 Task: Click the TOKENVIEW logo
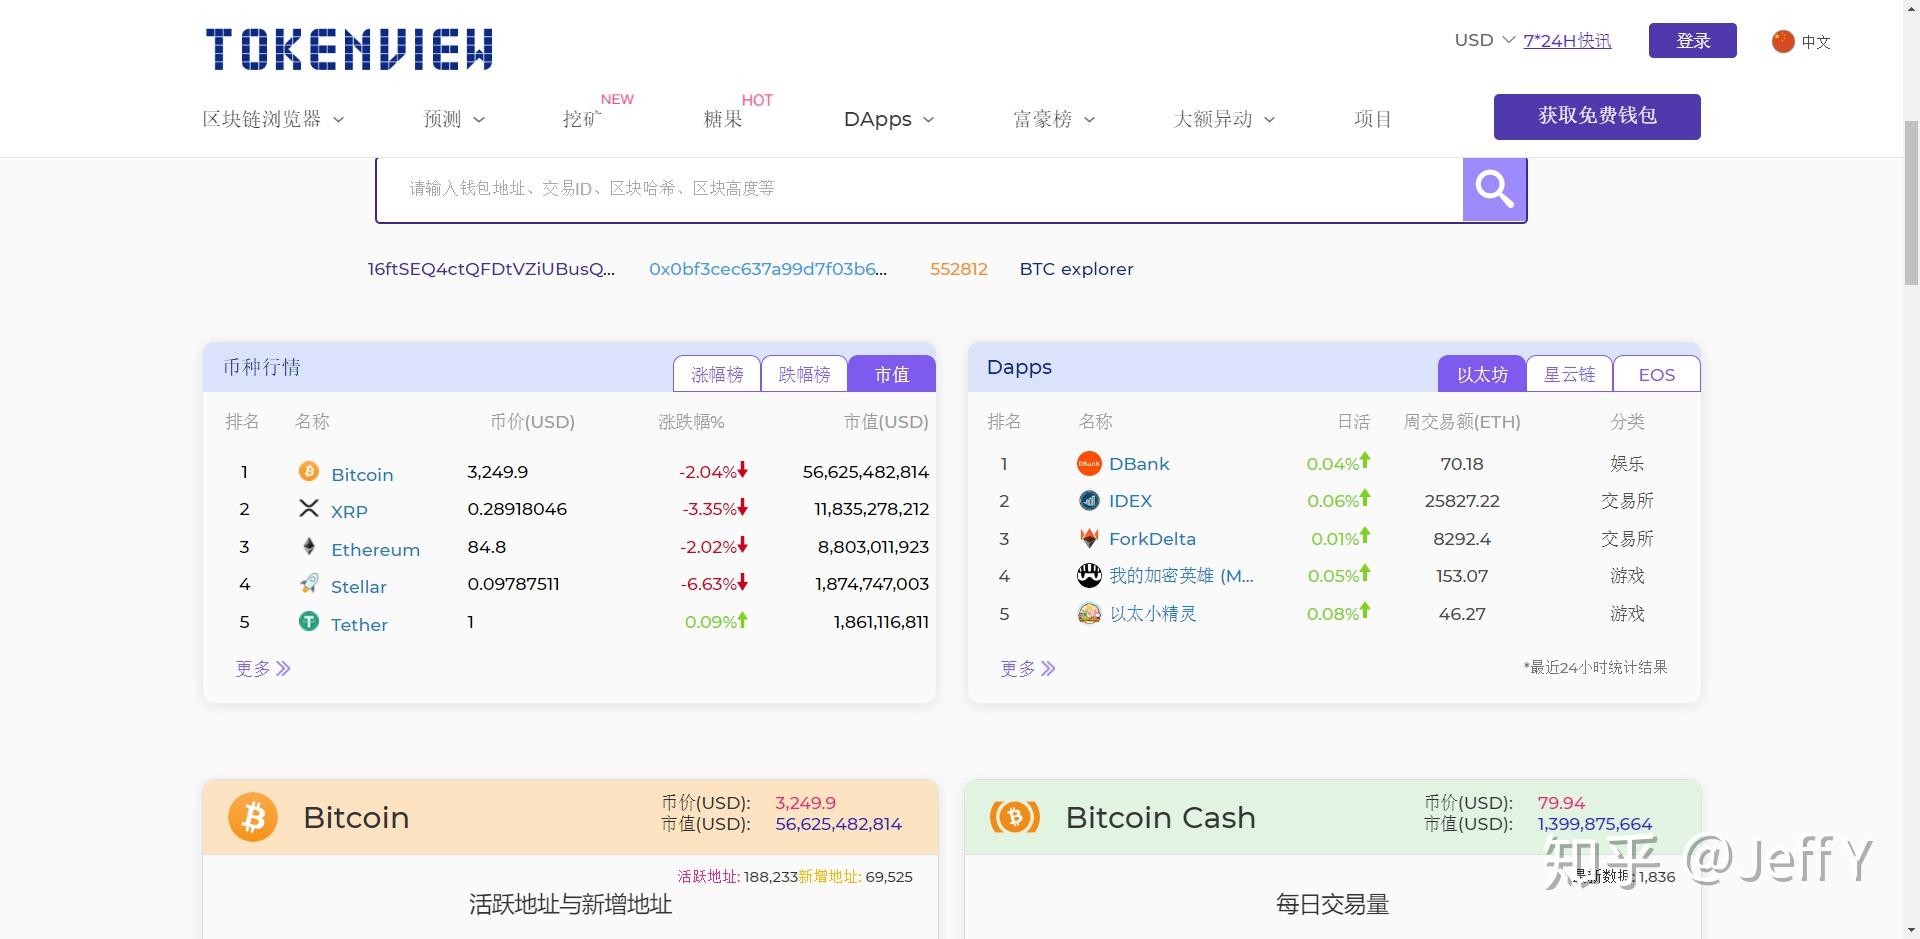point(349,49)
